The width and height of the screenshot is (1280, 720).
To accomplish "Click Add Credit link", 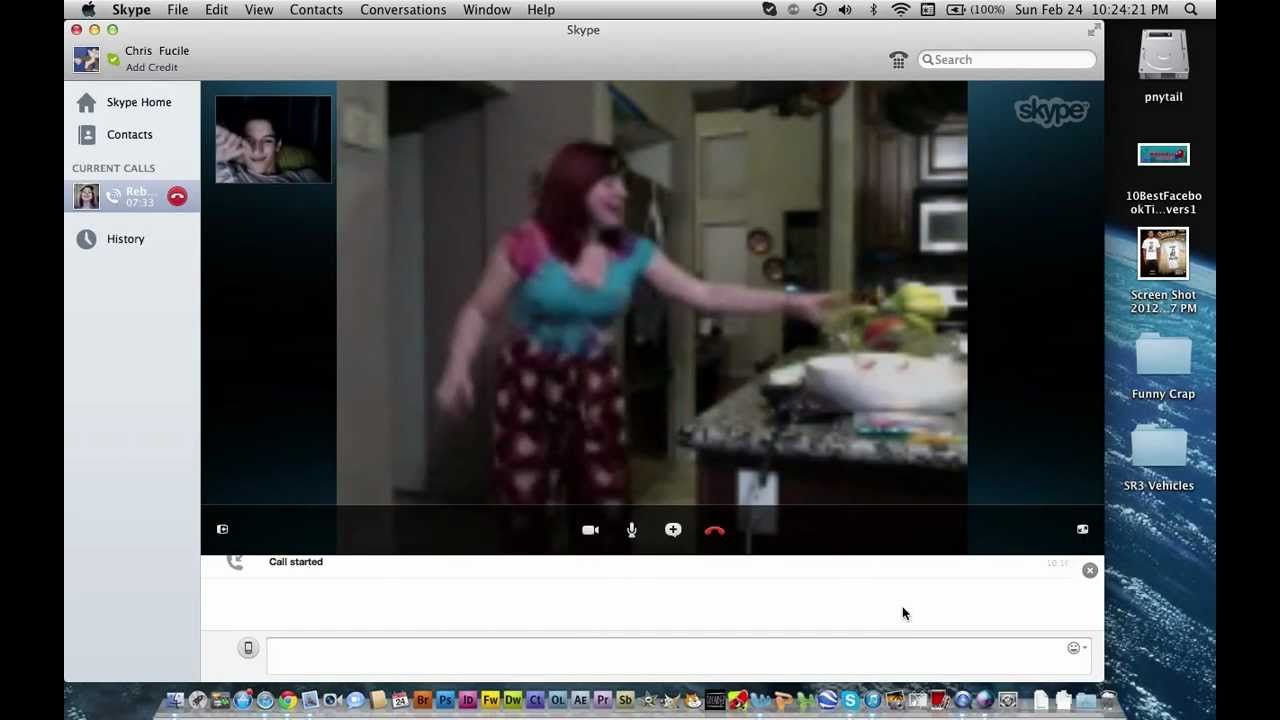I will 151,67.
